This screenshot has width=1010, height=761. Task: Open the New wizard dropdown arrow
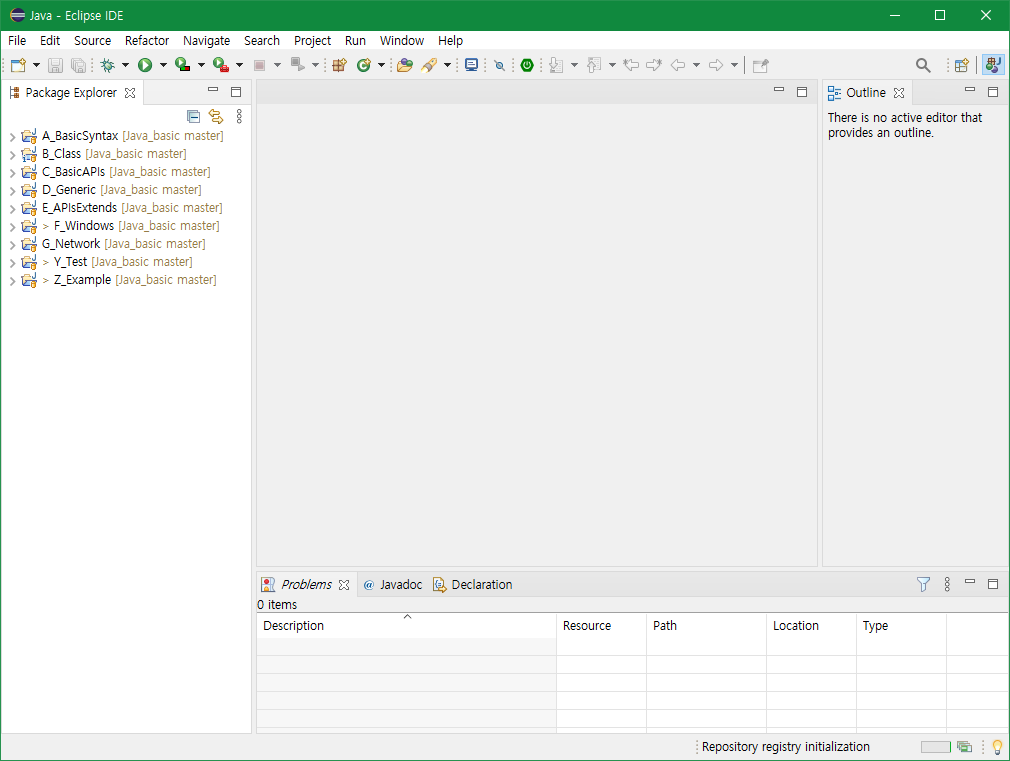click(x=36, y=65)
